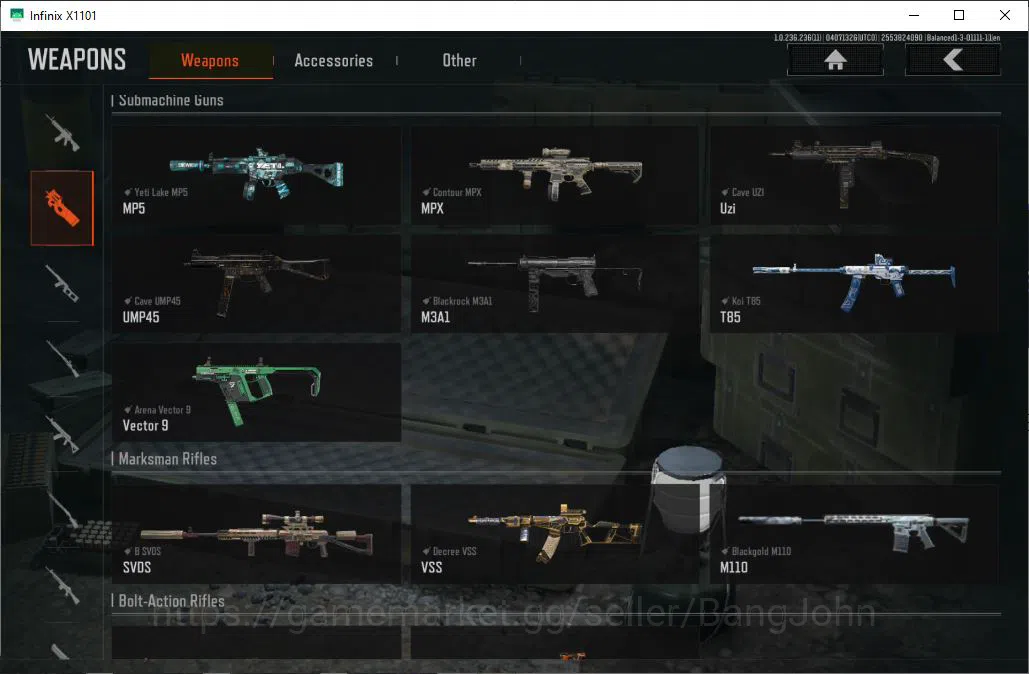Click the back arrow icon
This screenshot has height=674, width=1029.
pos(953,60)
